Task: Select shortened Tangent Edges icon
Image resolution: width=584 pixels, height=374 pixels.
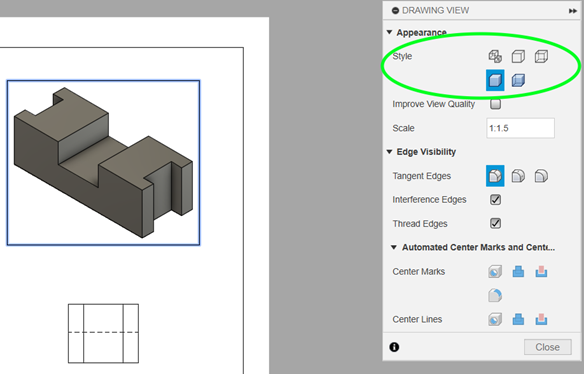Action: point(518,176)
